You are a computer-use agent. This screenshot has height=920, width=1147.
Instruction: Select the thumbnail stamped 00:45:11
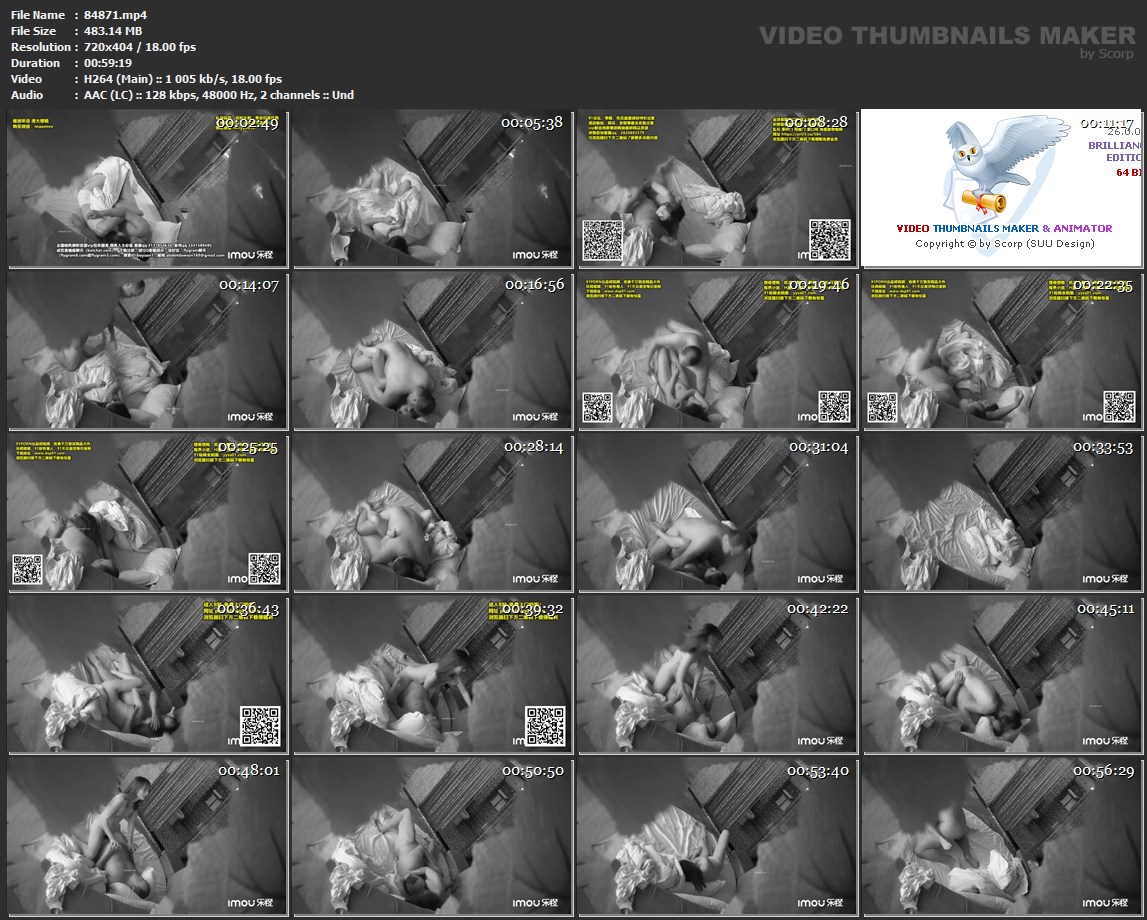coord(1001,674)
